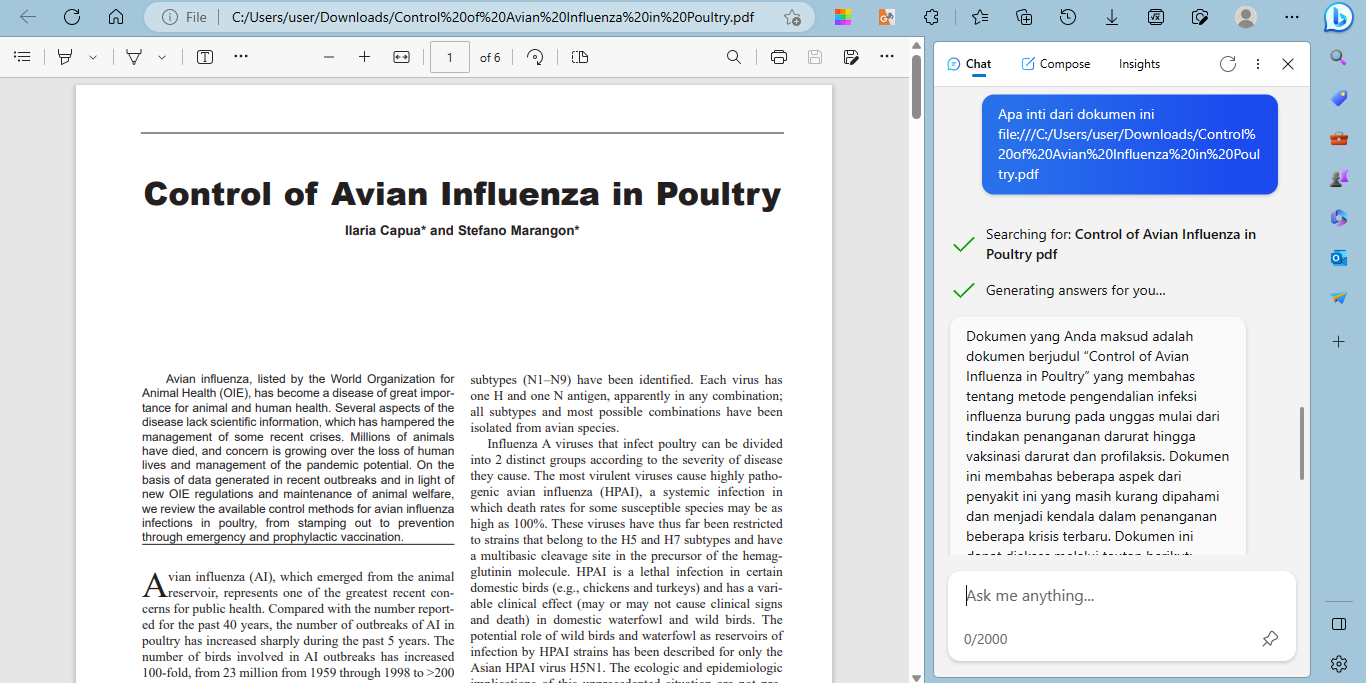The height and width of the screenshot is (683, 1366).
Task: Click the Save as icon
Action: [851, 57]
